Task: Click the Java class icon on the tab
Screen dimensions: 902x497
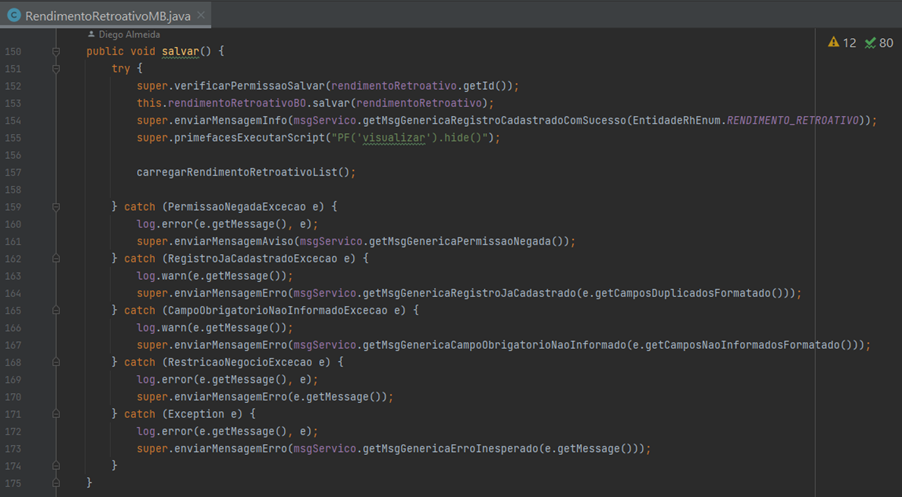Action: click(14, 16)
